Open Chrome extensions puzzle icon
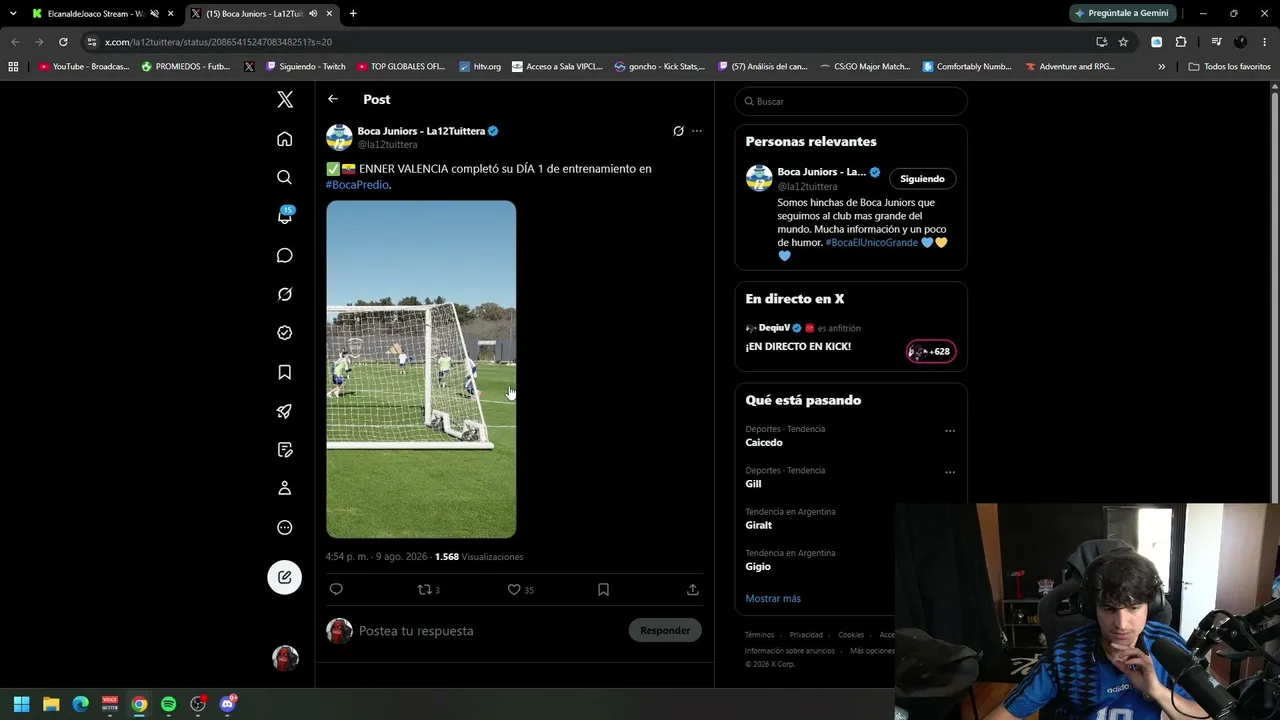 1181,42
